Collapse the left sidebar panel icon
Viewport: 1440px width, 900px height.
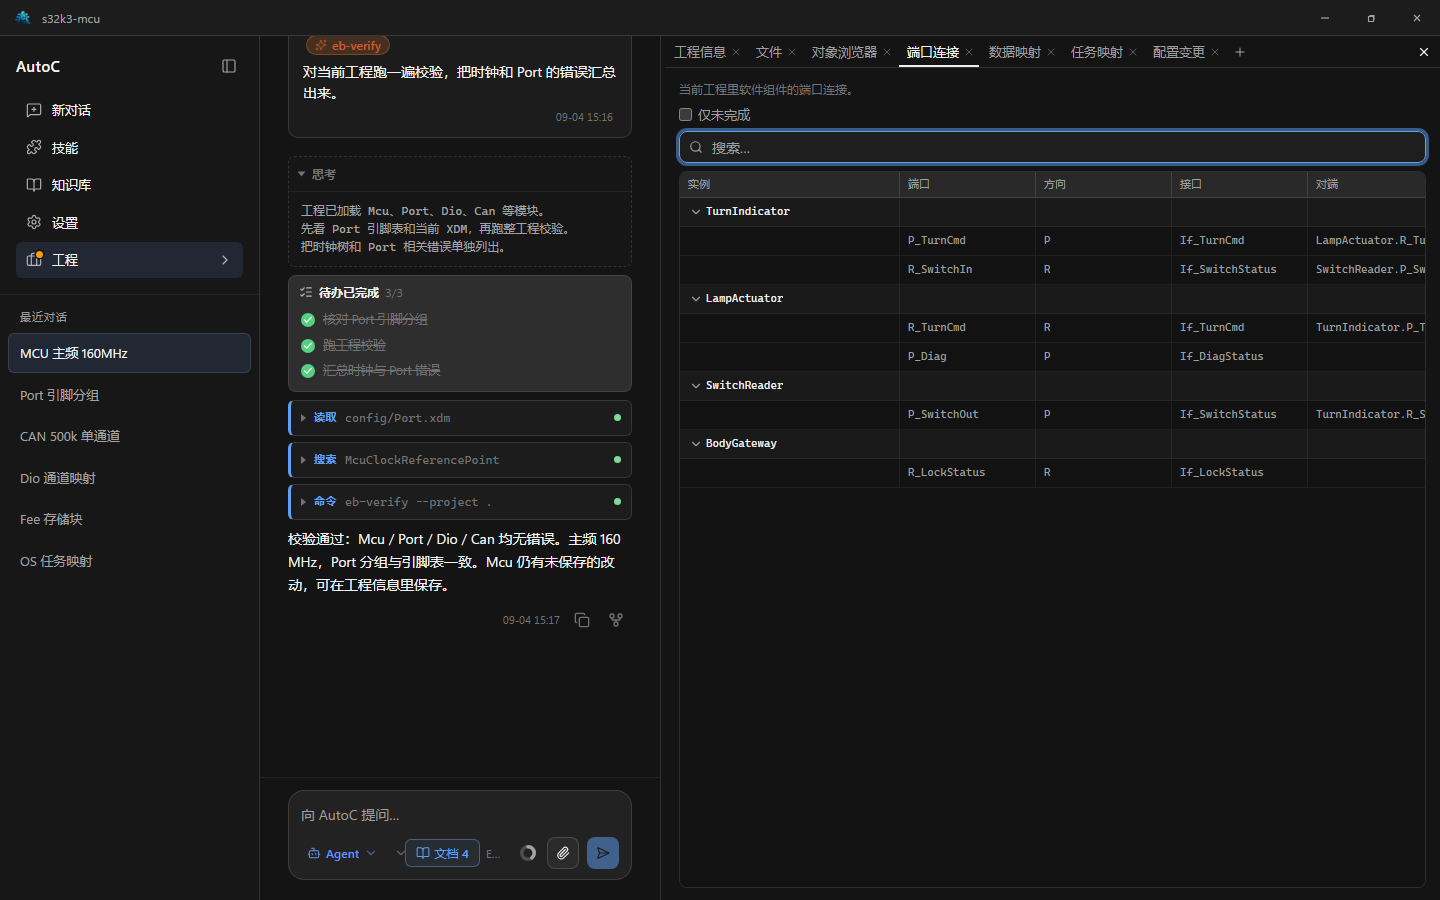(229, 66)
